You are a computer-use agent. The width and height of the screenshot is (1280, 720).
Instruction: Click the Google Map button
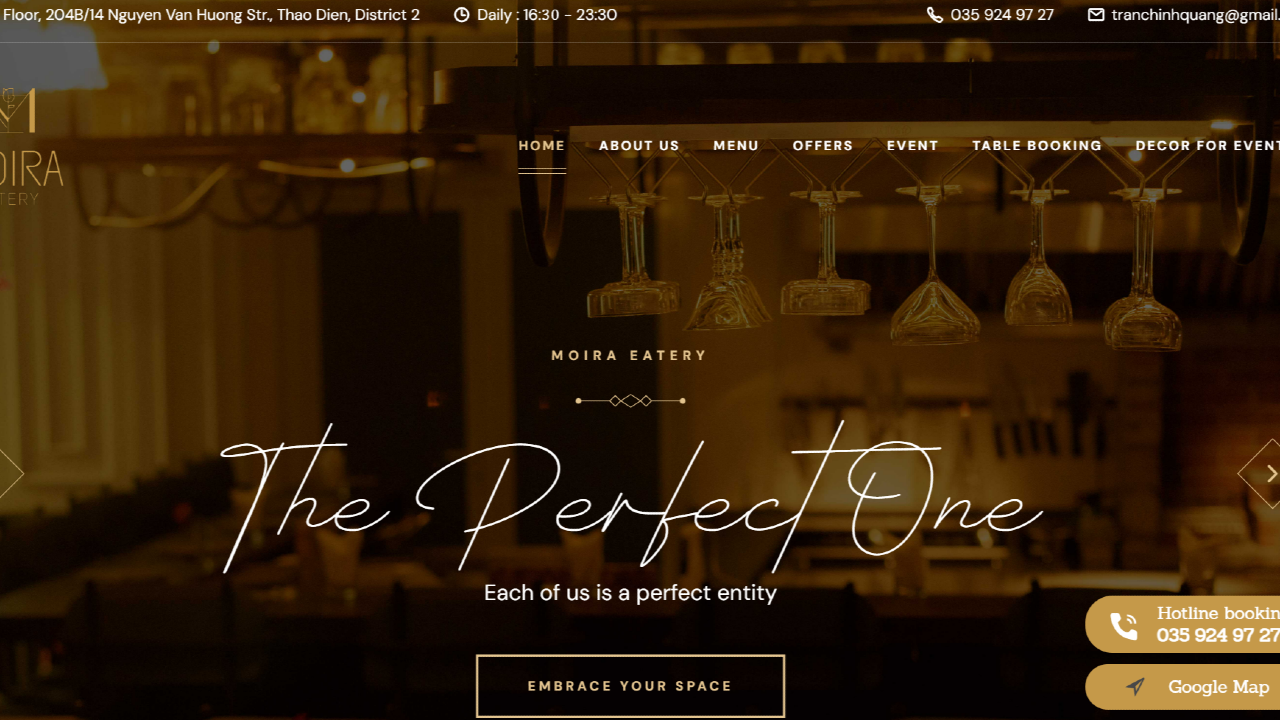tap(1183, 687)
